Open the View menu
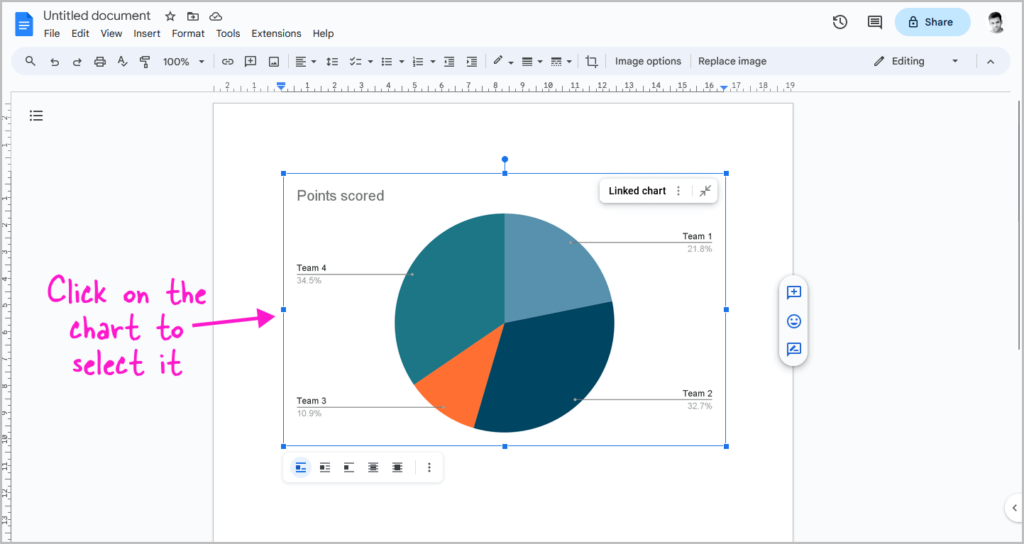Image resolution: width=1024 pixels, height=544 pixels. (x=111, y=33)
